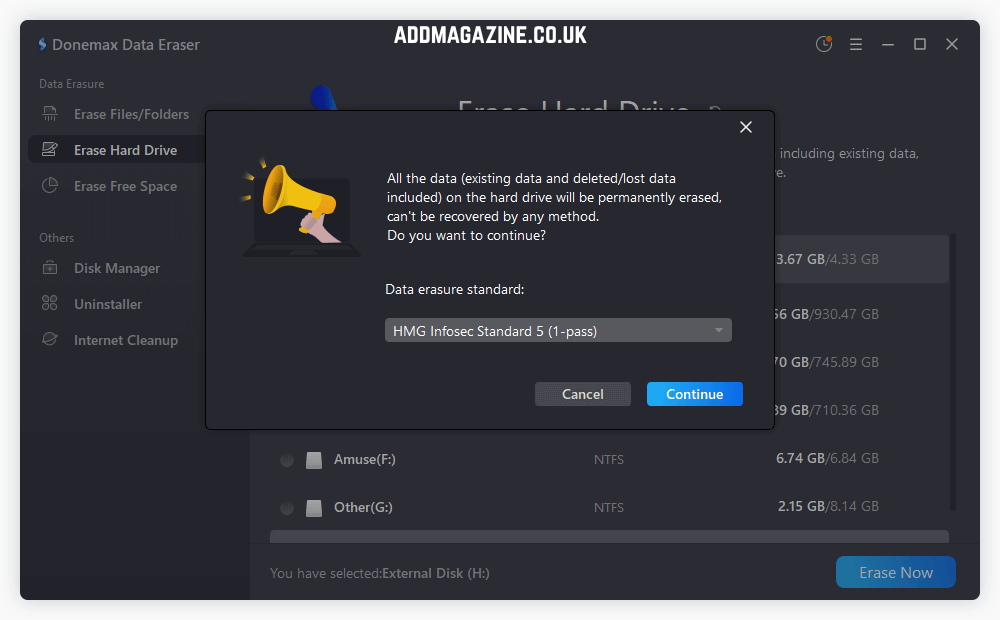Maximize the Donemax Data Eraser window
This screenshot has height=620, width=1000.
tap(920, 44)
